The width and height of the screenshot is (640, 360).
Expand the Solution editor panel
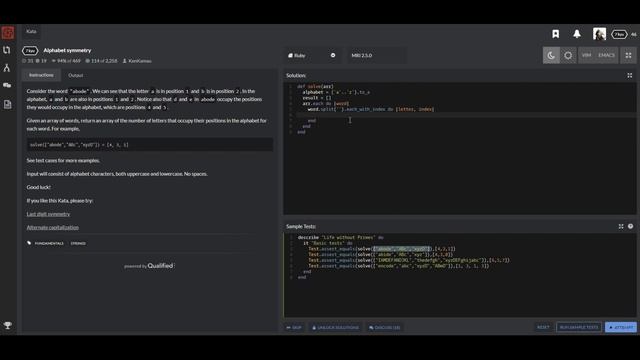630,76
